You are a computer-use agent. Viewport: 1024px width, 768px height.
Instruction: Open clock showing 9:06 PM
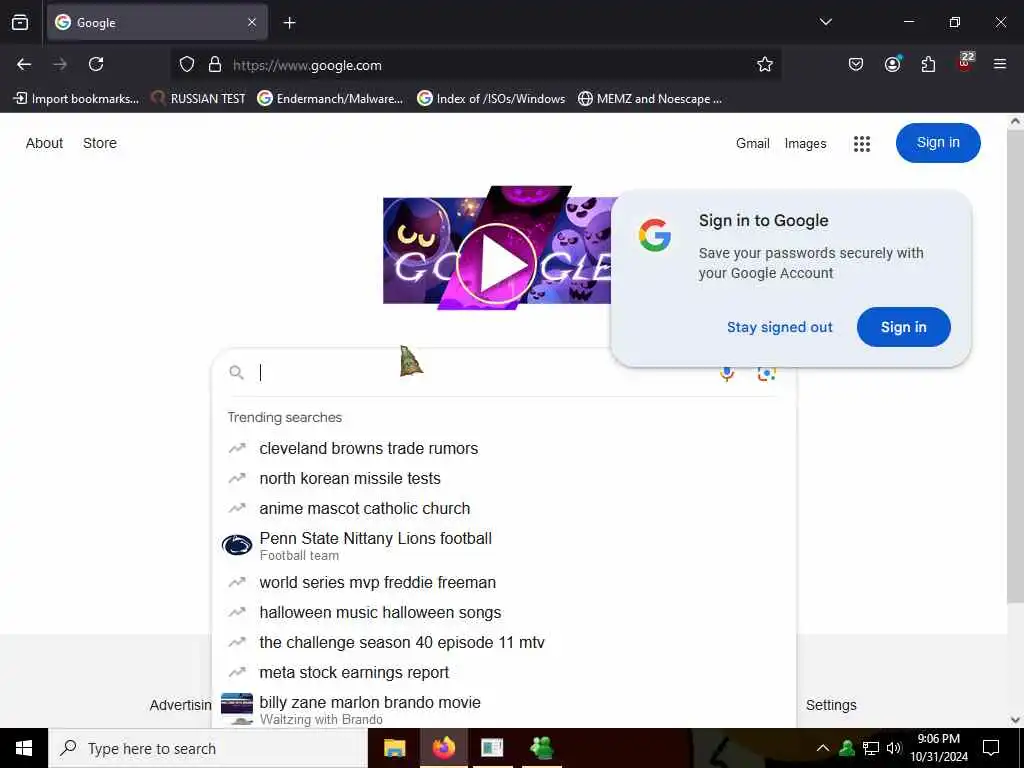point(938,748)
